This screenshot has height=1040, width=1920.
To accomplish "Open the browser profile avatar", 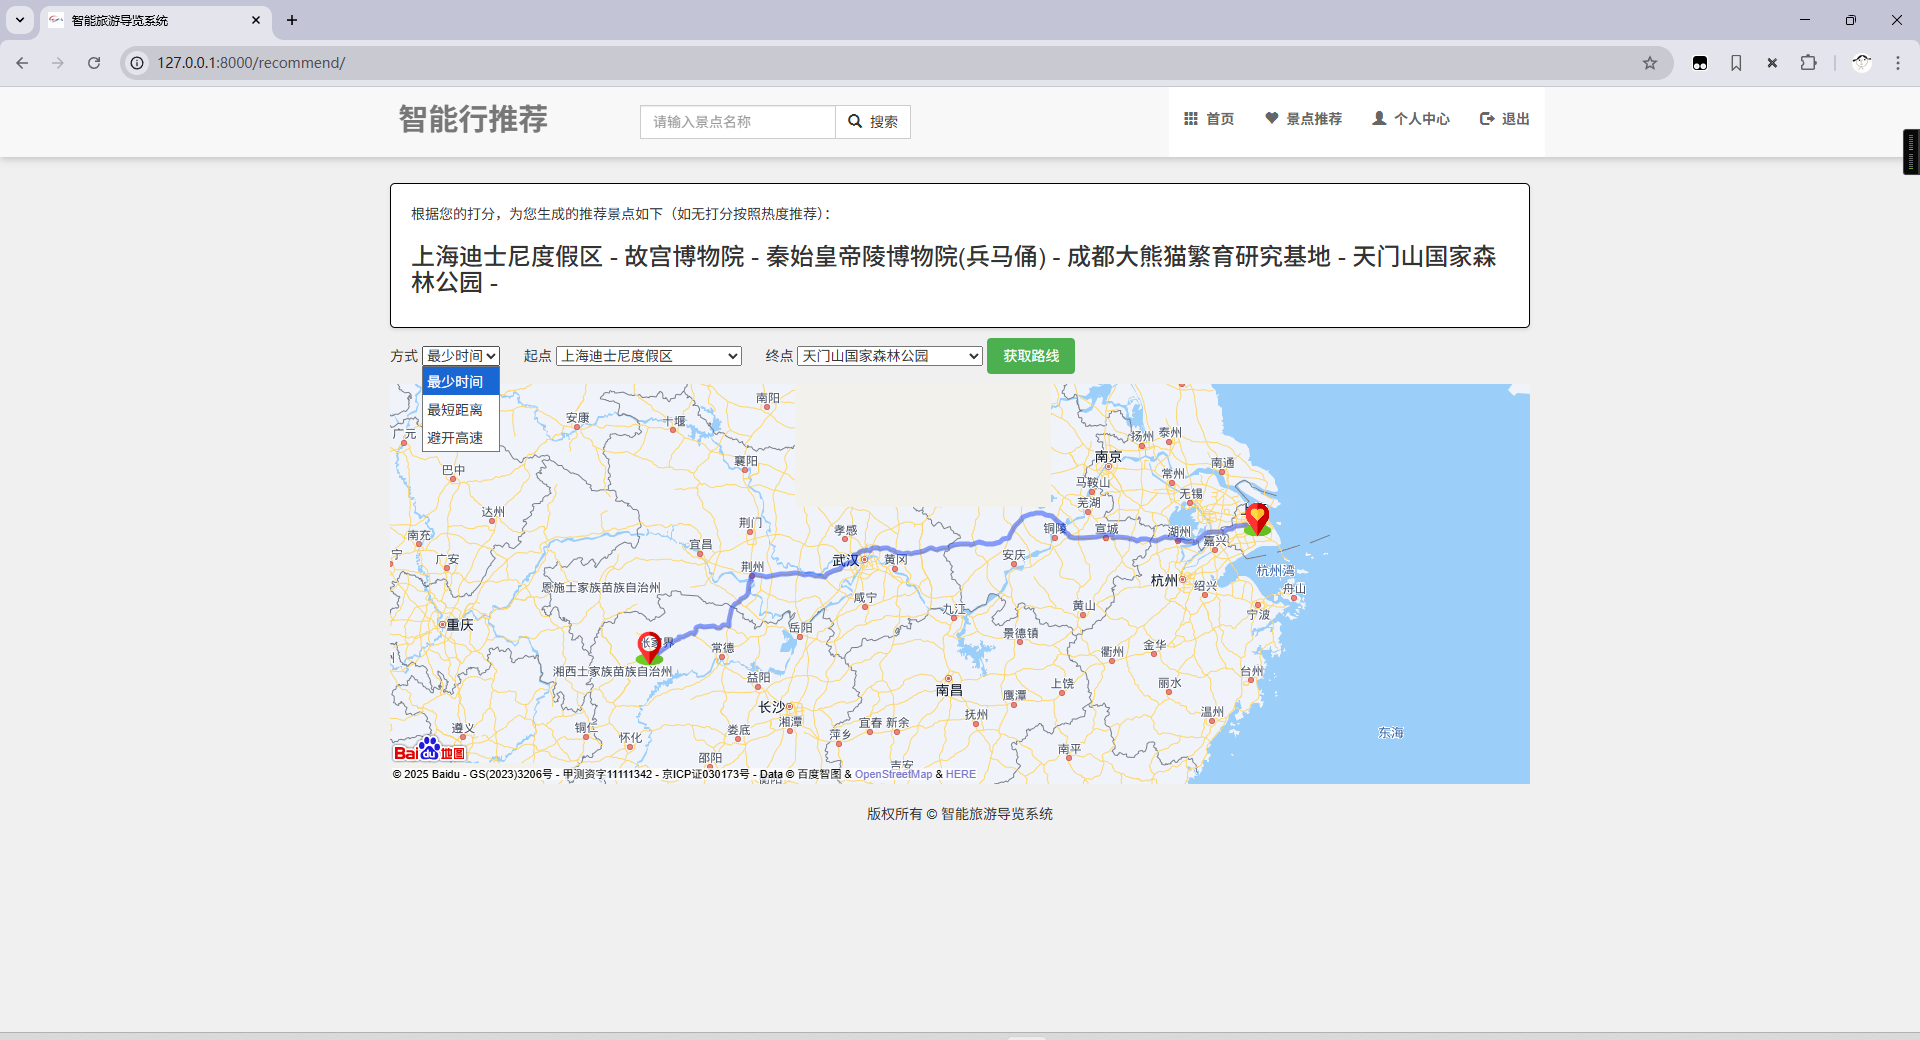I will coord(1862,63).
